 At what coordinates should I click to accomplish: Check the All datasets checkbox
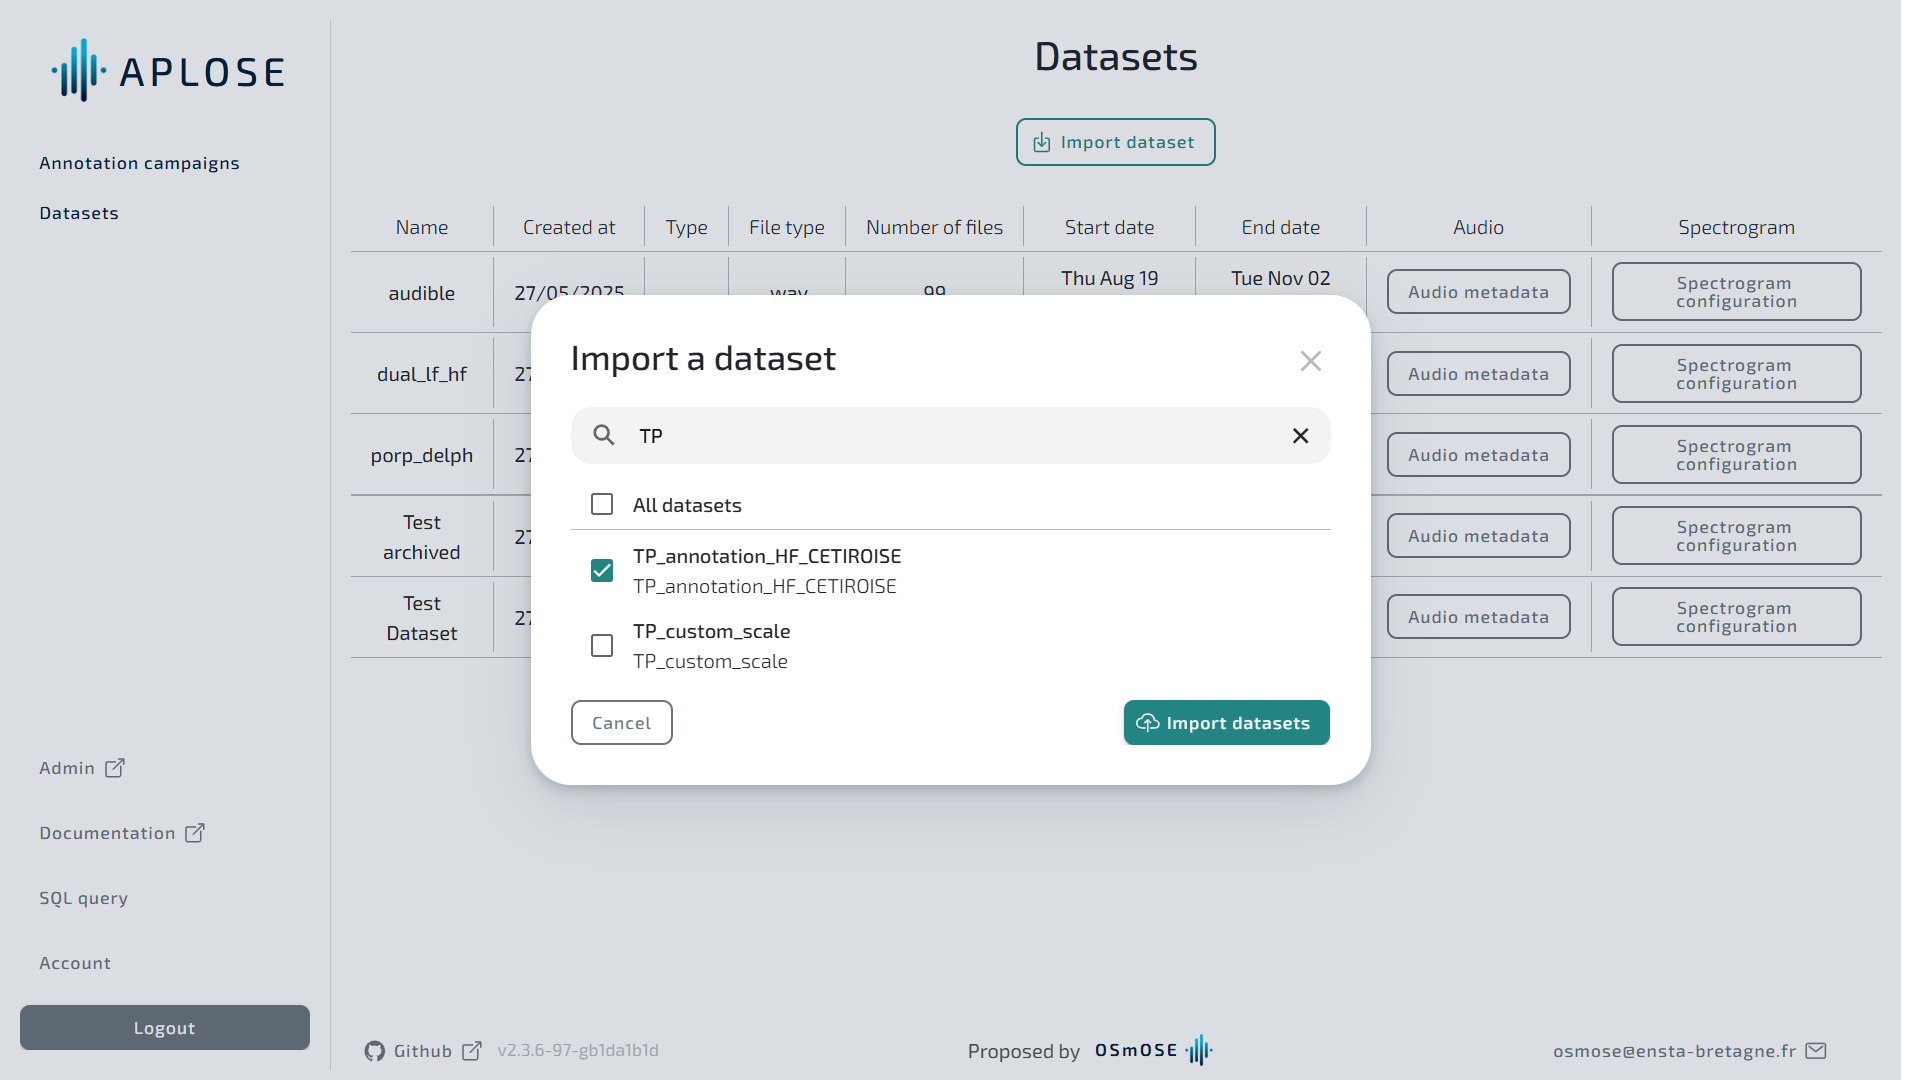602,505
